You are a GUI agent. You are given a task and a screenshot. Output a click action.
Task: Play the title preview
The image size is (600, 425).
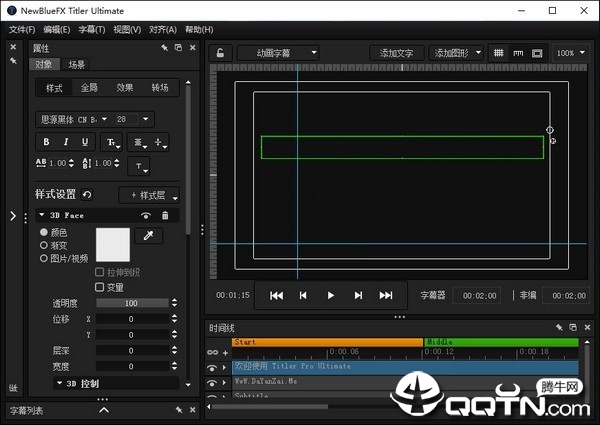point(331,295)
